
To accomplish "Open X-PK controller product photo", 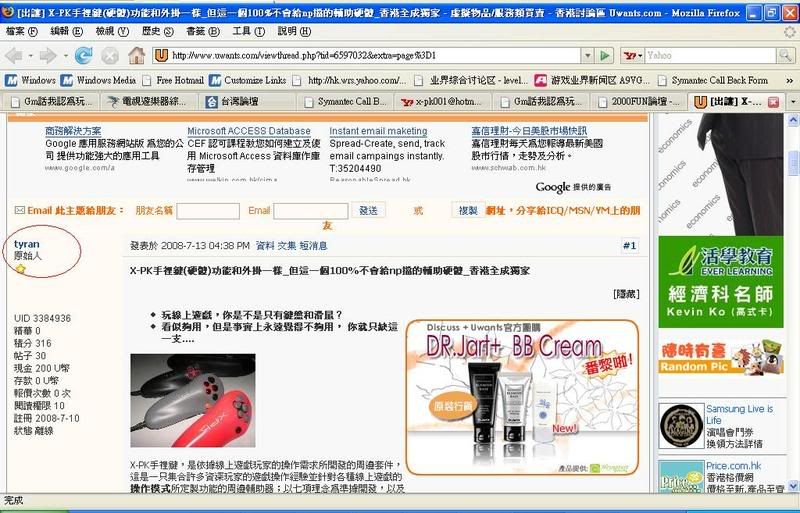I will click(x=193, y=400).
